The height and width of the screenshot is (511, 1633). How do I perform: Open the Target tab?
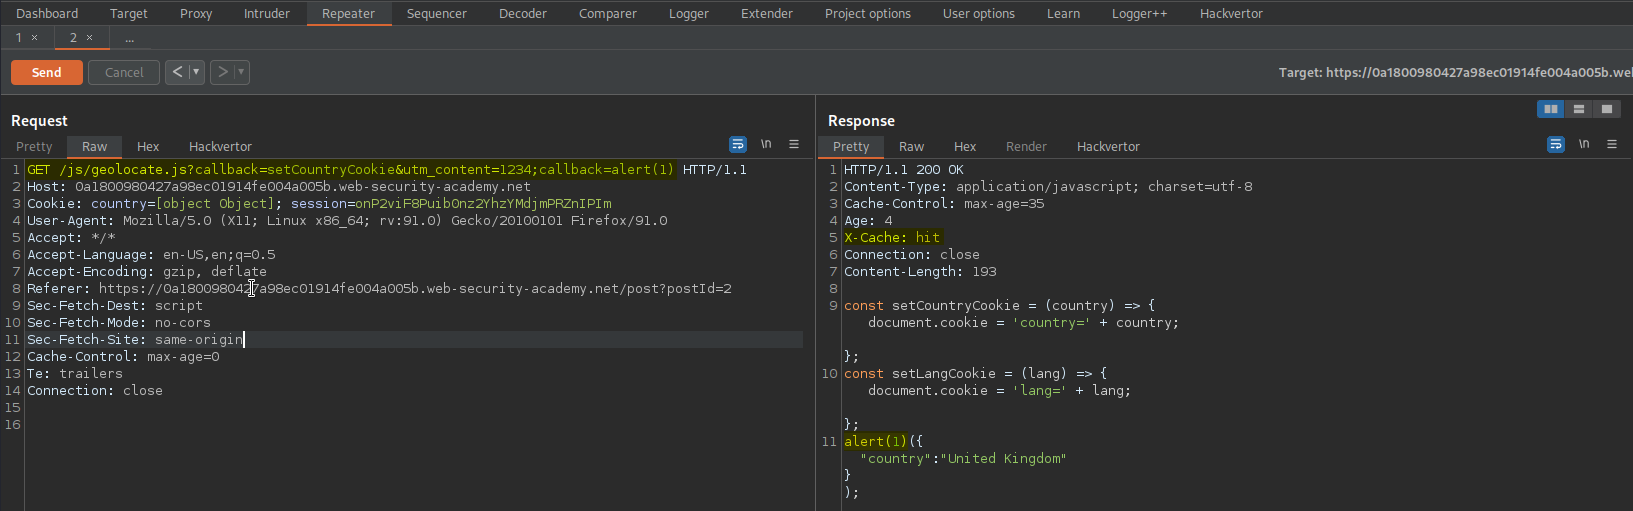(129, 13)
